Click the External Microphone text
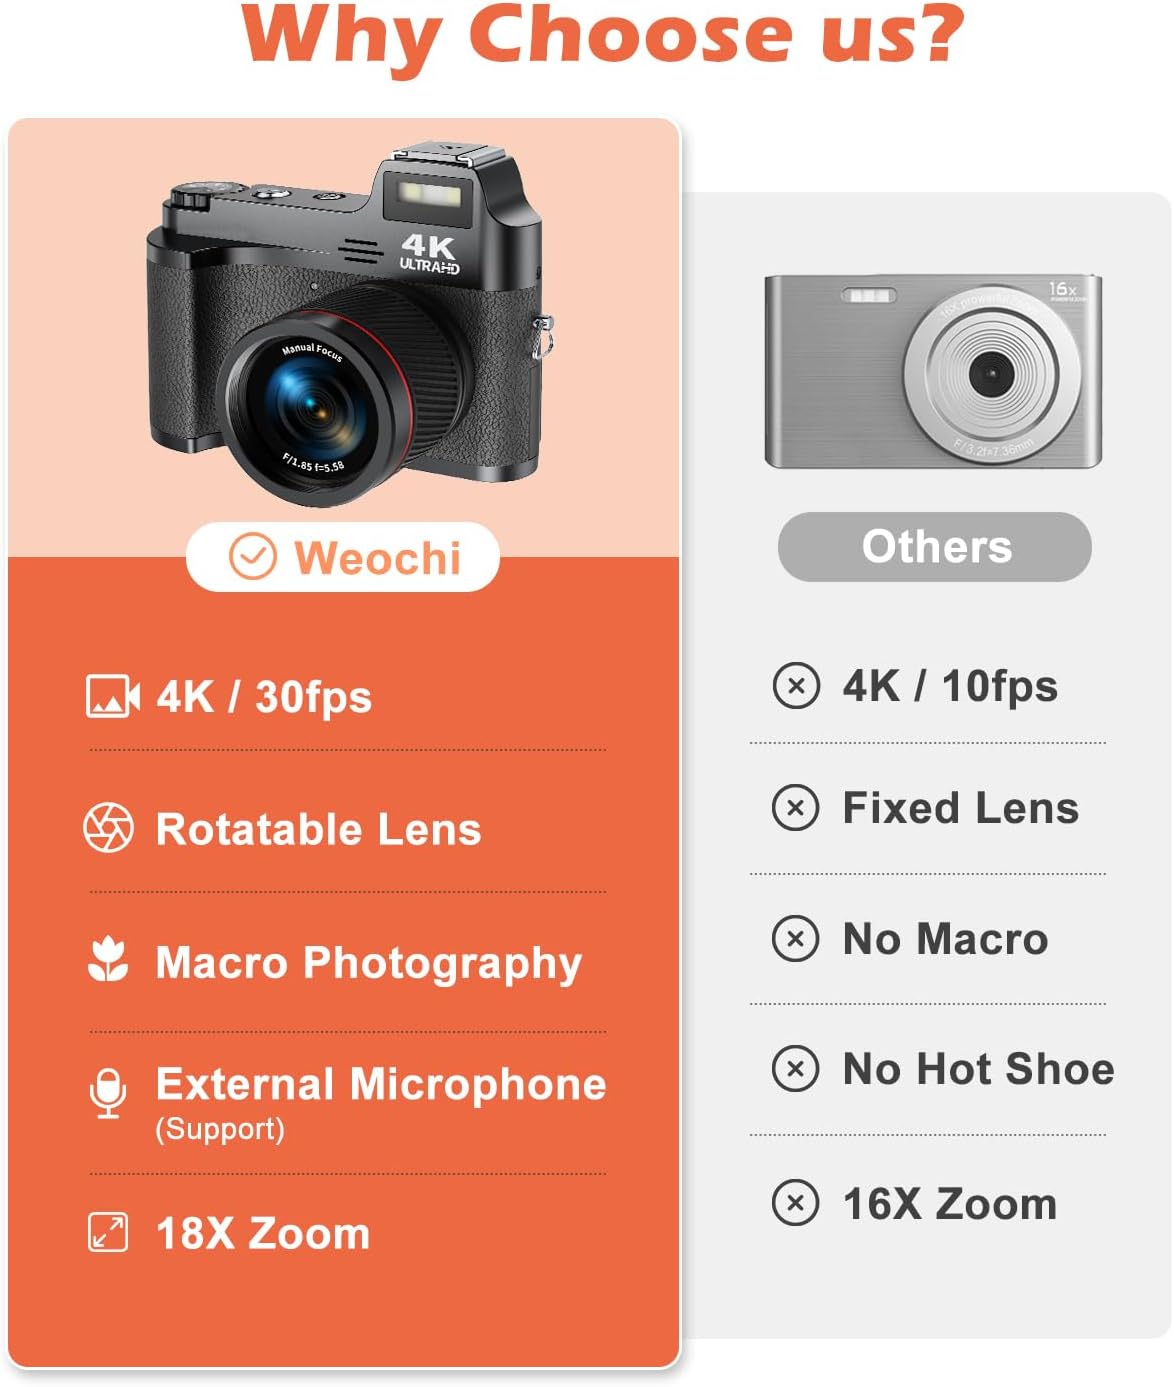Viewport: 1174px width, 1387px height. coord(381,1084)
